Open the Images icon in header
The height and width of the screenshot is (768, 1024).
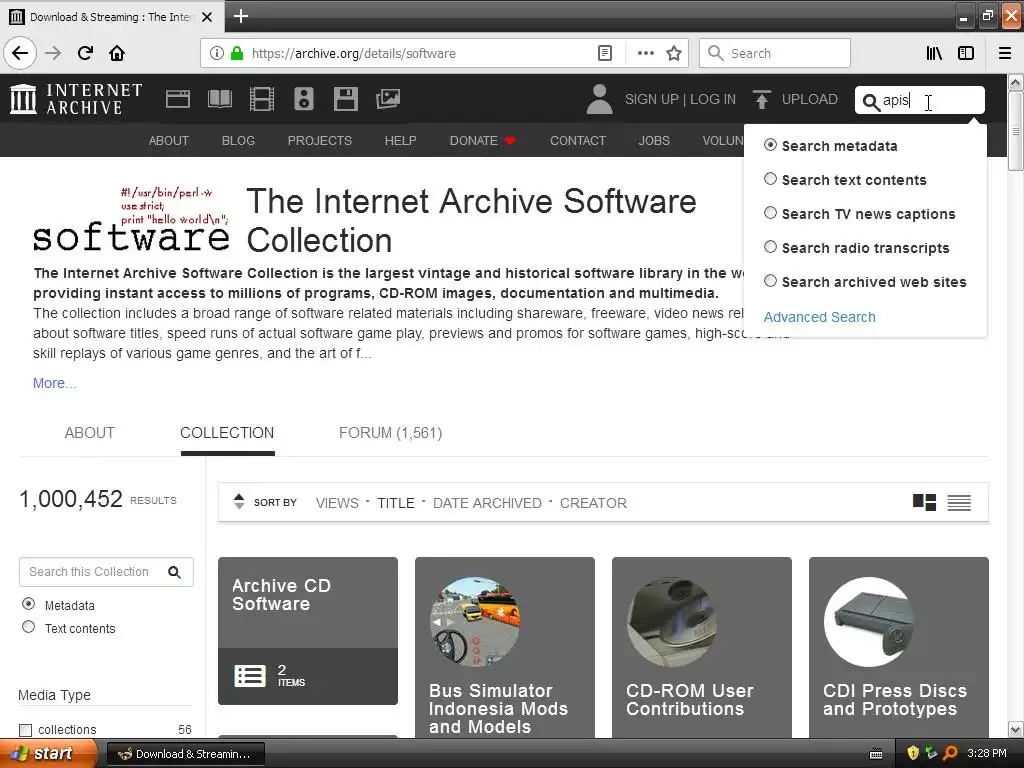pos(388,99)
